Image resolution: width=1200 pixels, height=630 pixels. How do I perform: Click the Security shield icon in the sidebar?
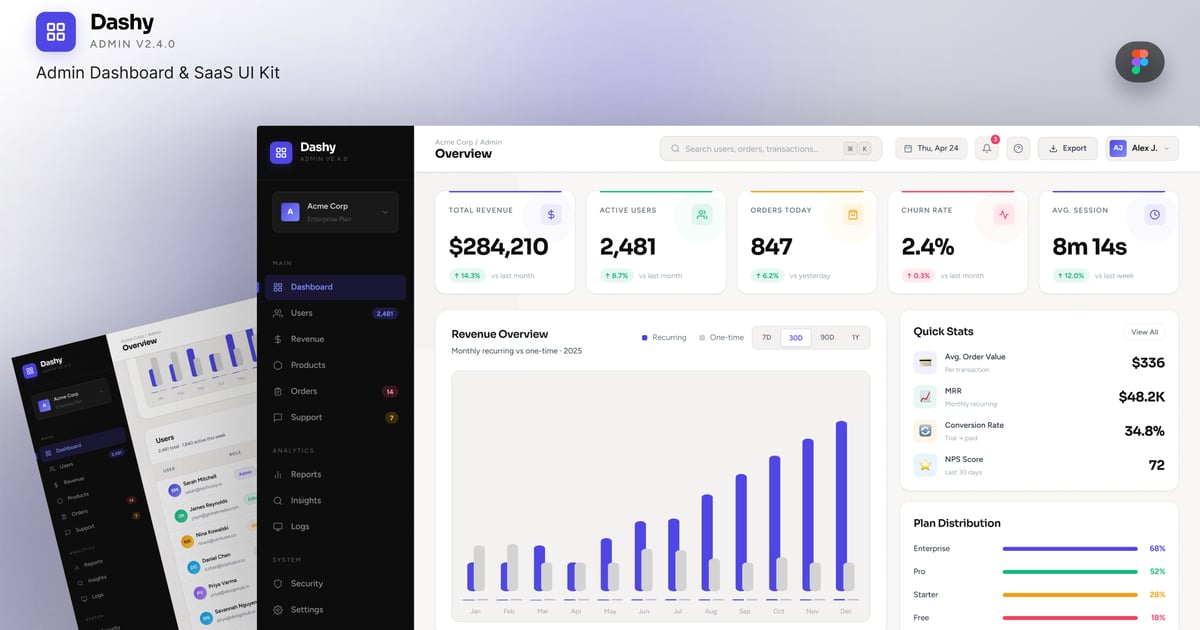point(278,583)
